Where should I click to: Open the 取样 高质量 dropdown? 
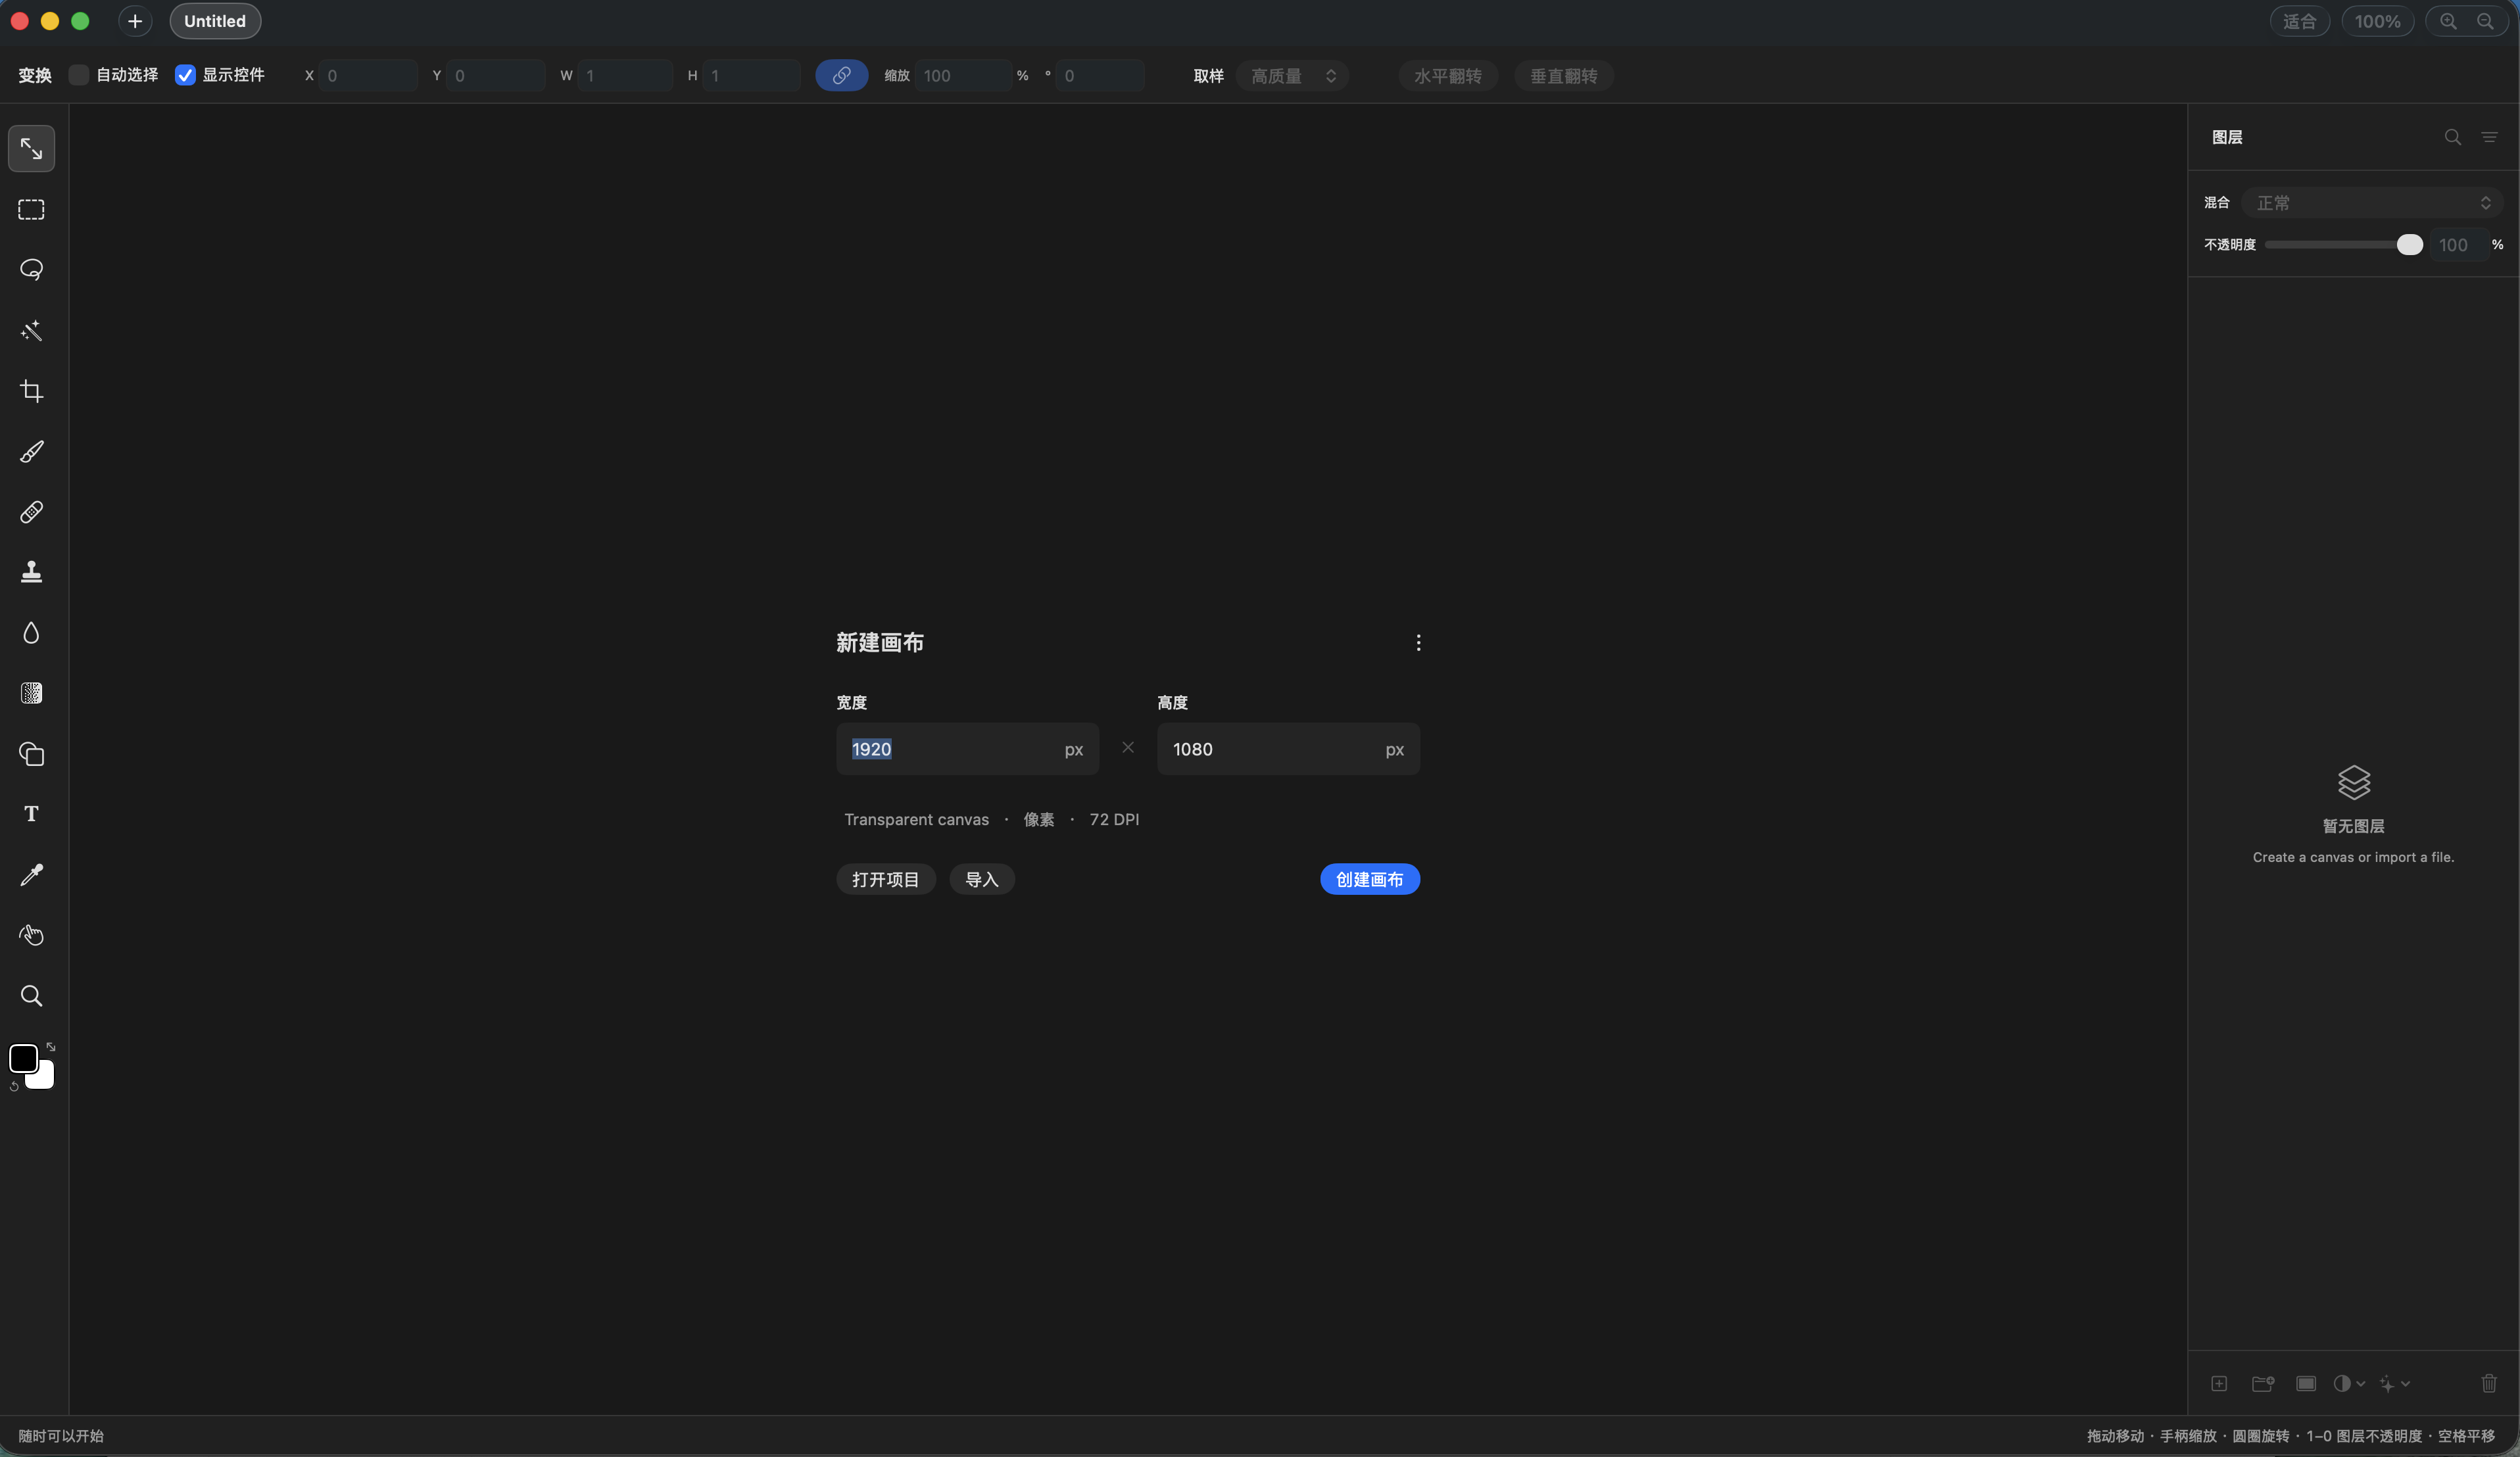point(1292,76)
